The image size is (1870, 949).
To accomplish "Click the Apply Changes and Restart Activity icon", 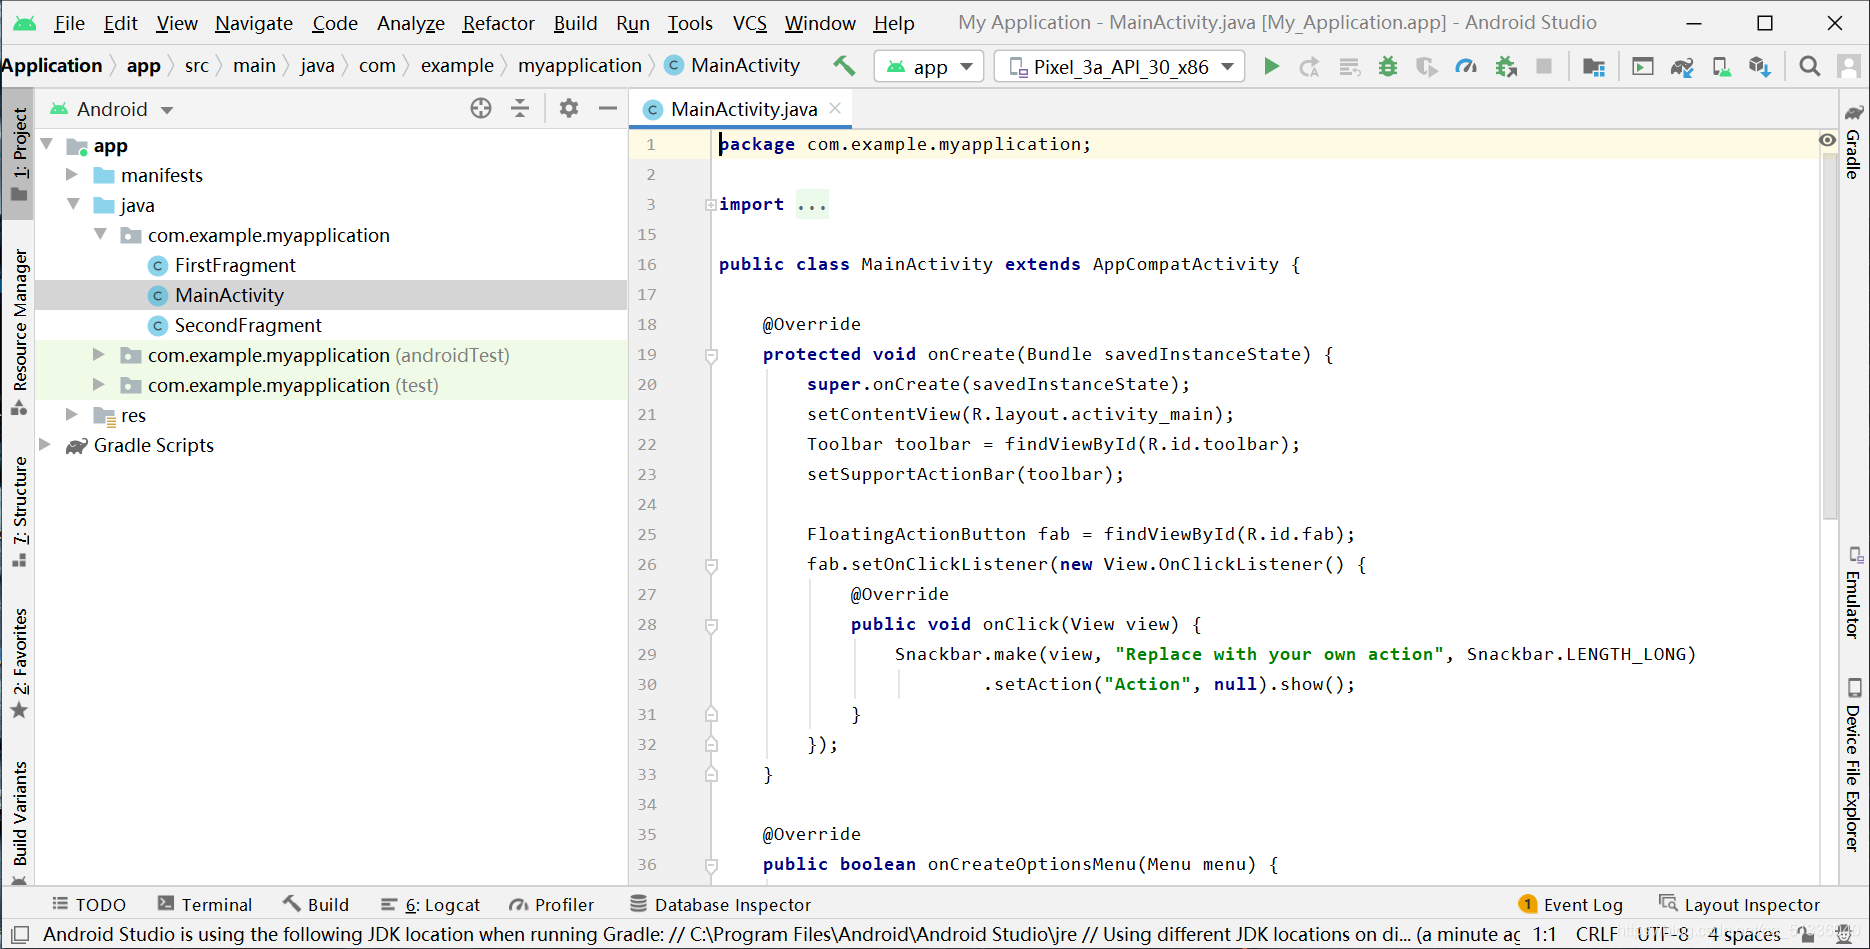I will click(1309, 66).
